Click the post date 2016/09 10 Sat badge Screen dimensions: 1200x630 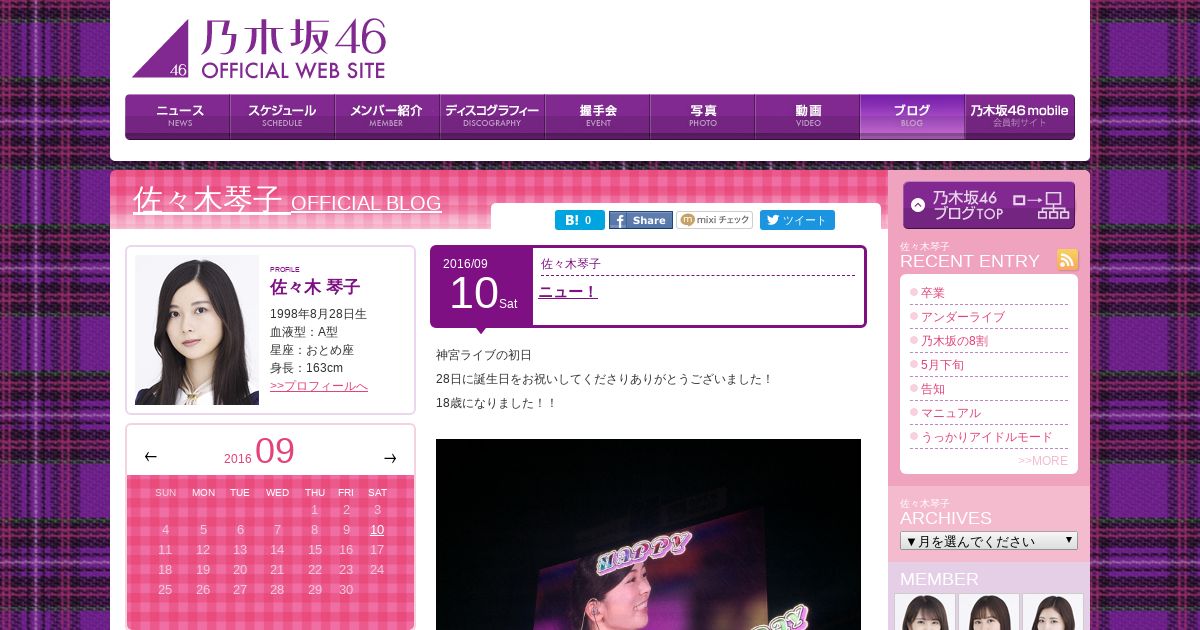point(481,286)
